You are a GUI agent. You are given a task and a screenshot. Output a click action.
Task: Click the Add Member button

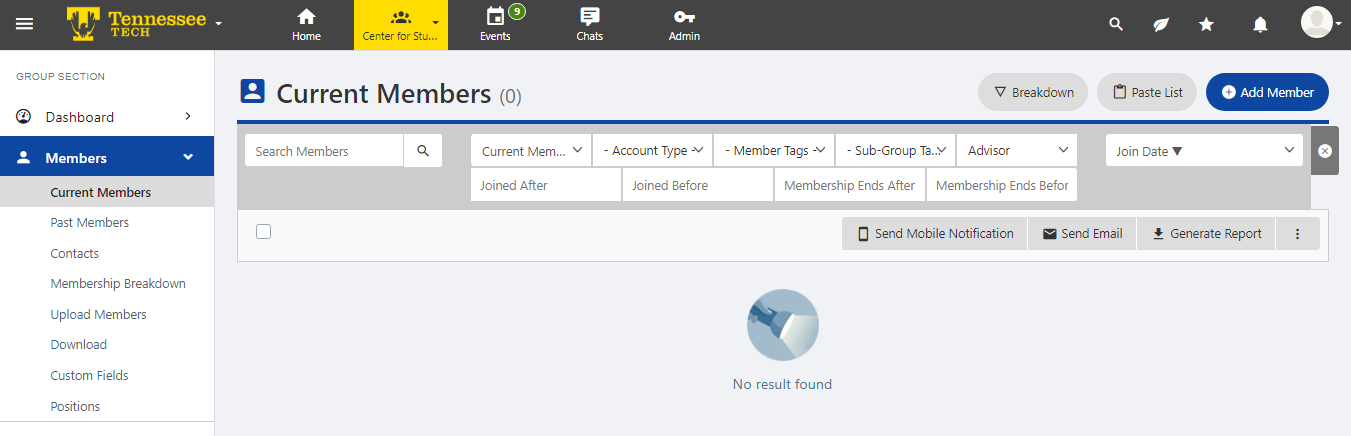(1267, 92)
